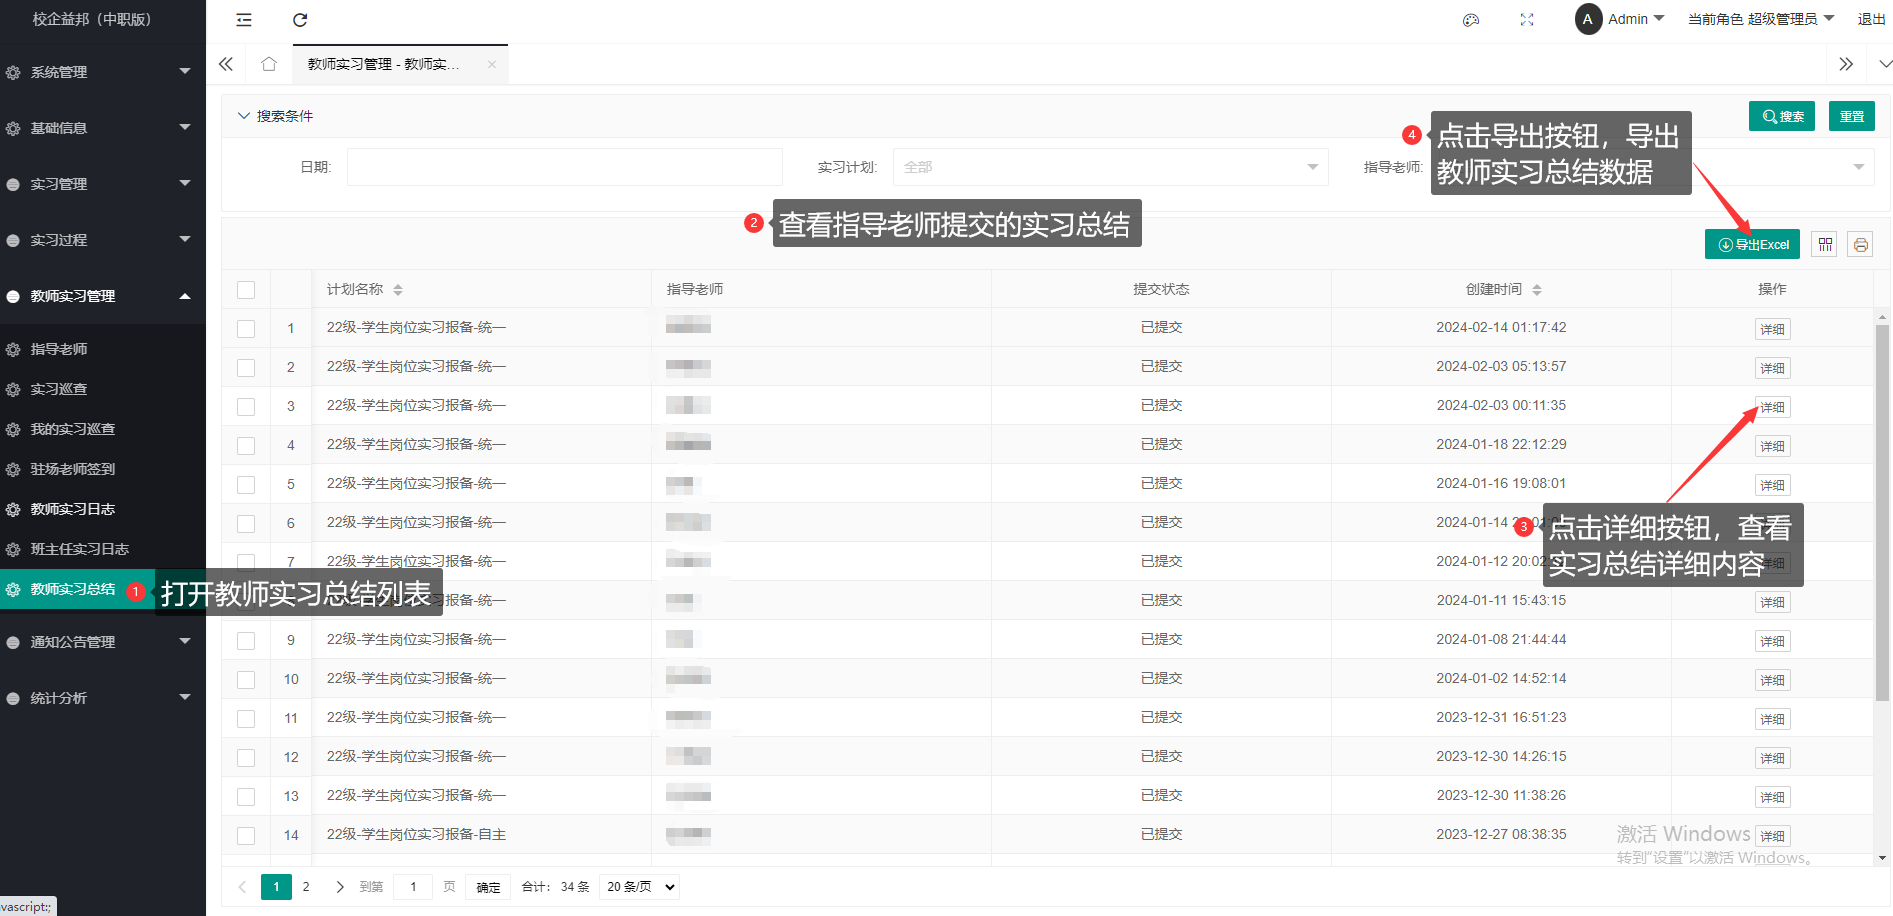The image size is (1893, 916).
Task: Enter fullscreen mode via the expand icon
Action: [1526, 20]
